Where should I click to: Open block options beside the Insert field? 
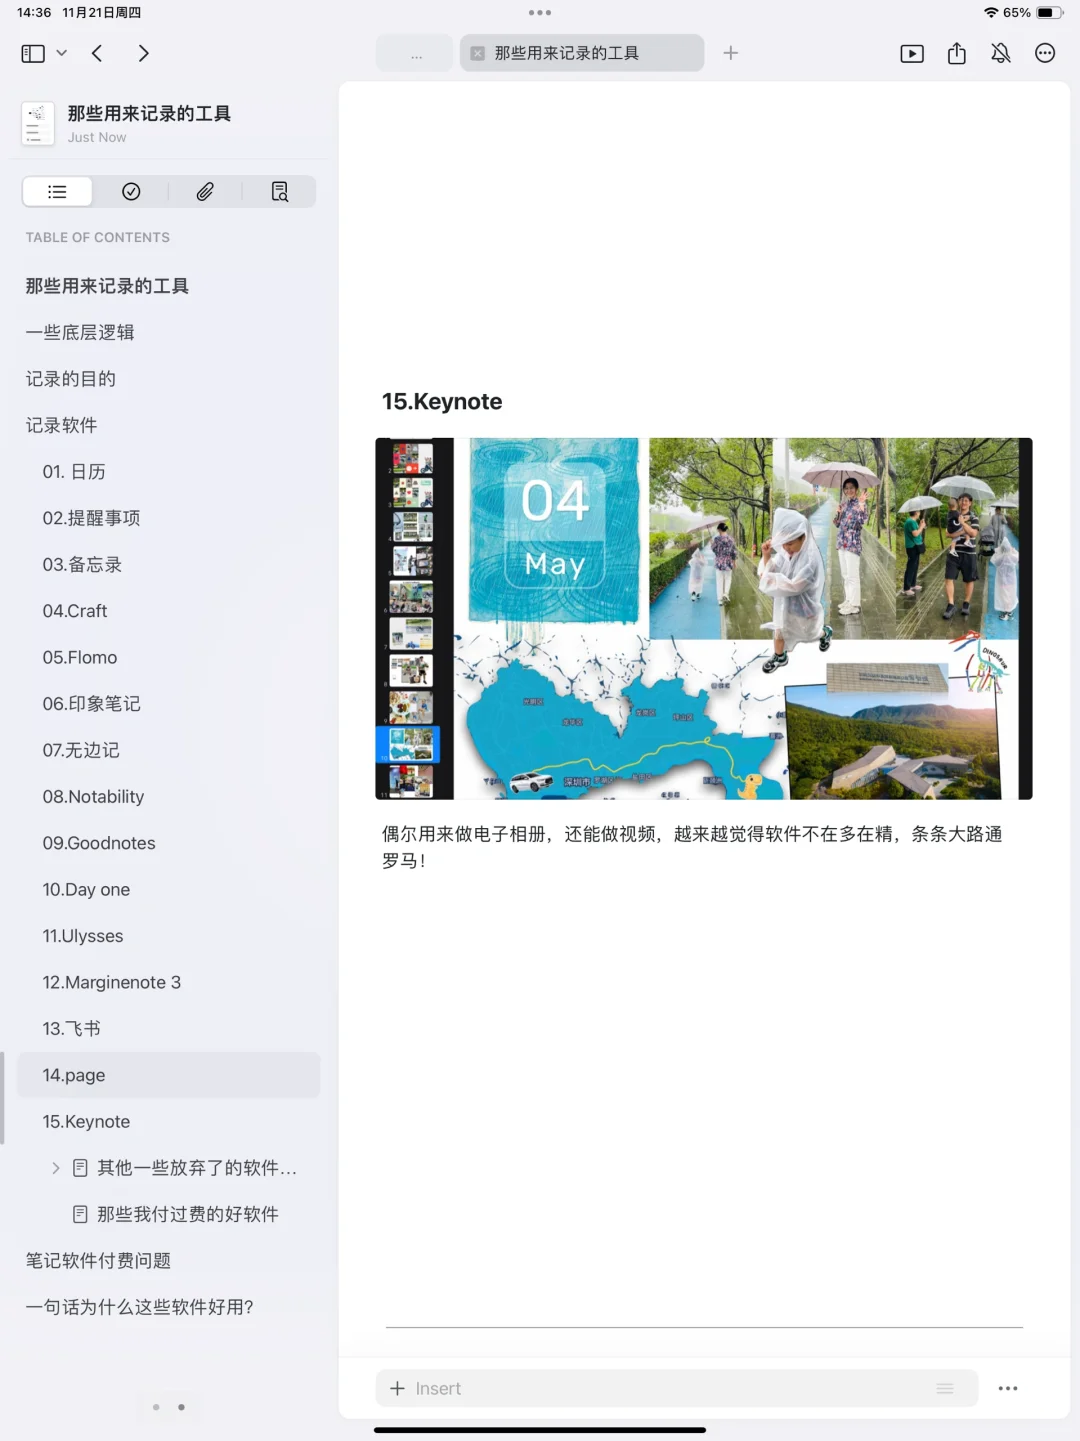944,1388
